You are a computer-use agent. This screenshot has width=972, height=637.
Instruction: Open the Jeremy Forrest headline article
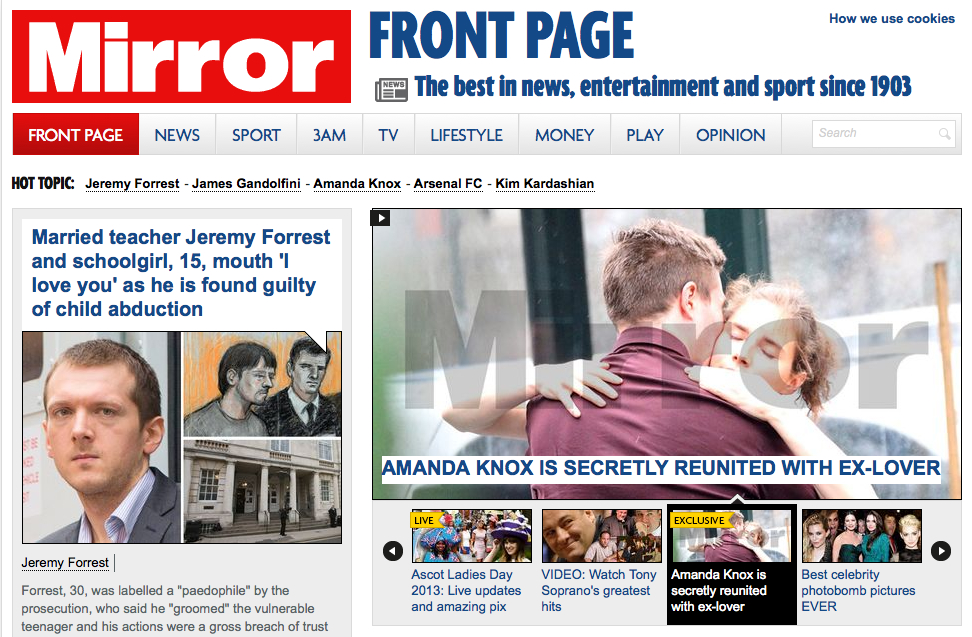pyautogui.click(x=181, y=273)
